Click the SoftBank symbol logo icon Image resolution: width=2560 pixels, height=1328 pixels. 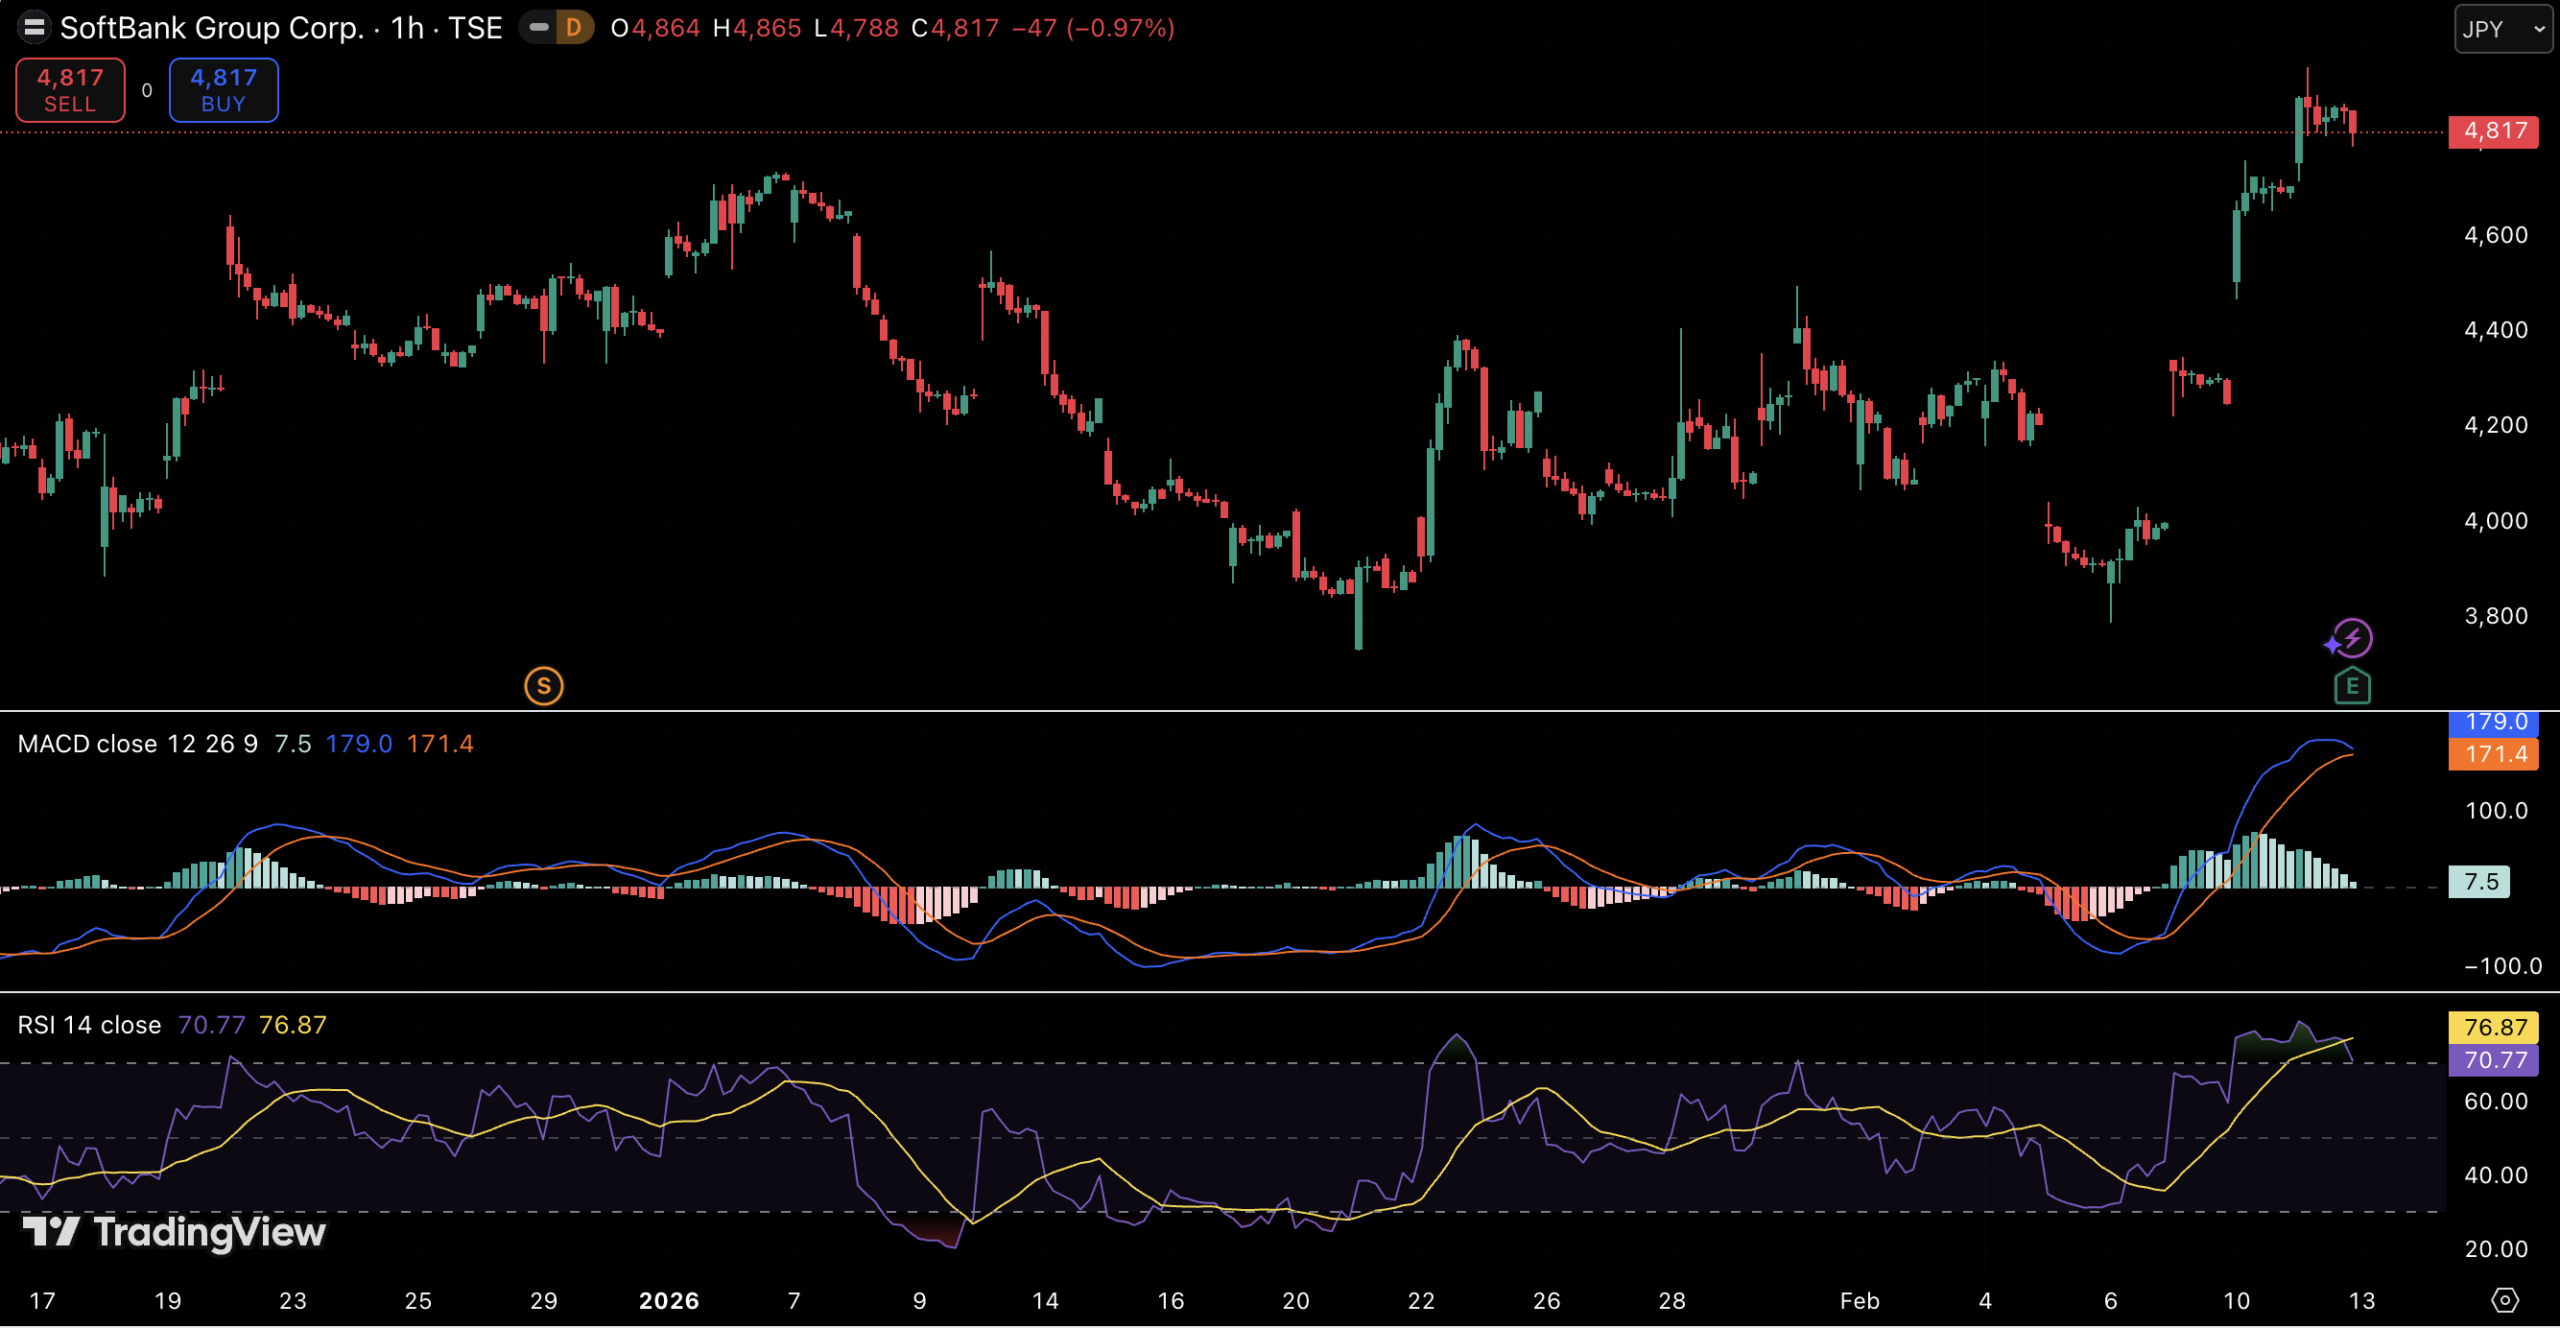click(34, 28)
